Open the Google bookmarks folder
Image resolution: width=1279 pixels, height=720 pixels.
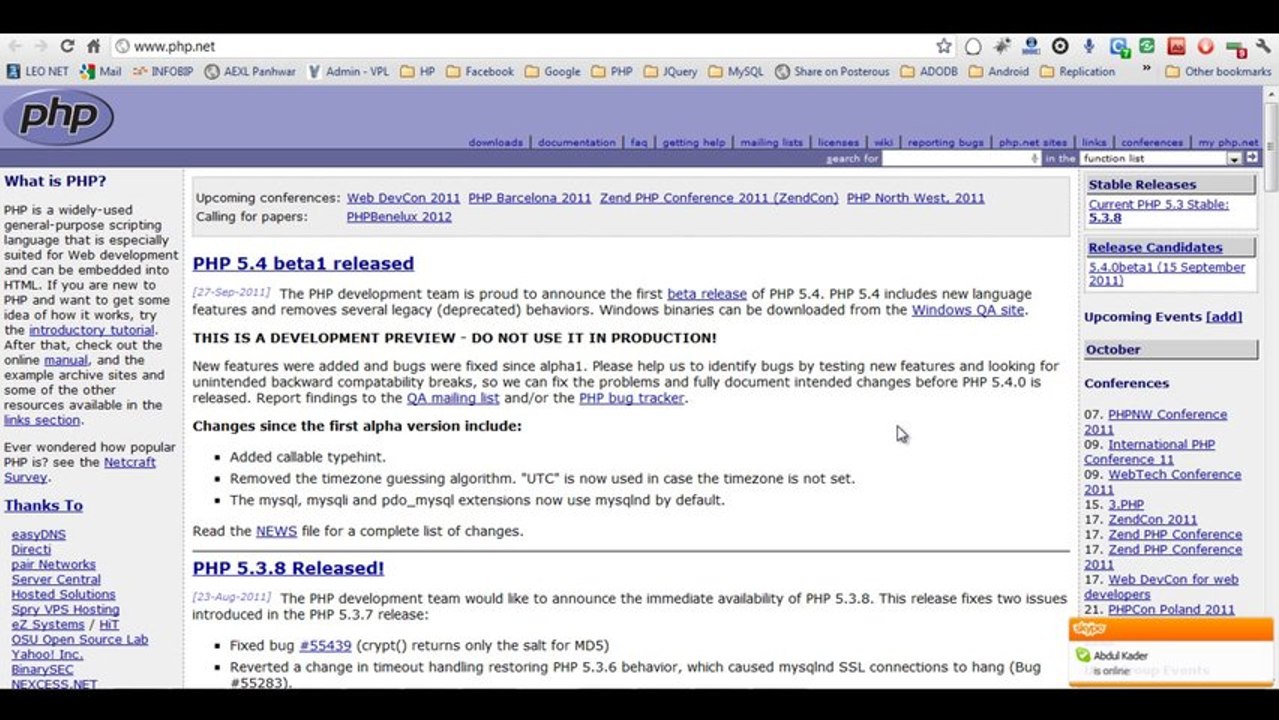click(552, 72)
